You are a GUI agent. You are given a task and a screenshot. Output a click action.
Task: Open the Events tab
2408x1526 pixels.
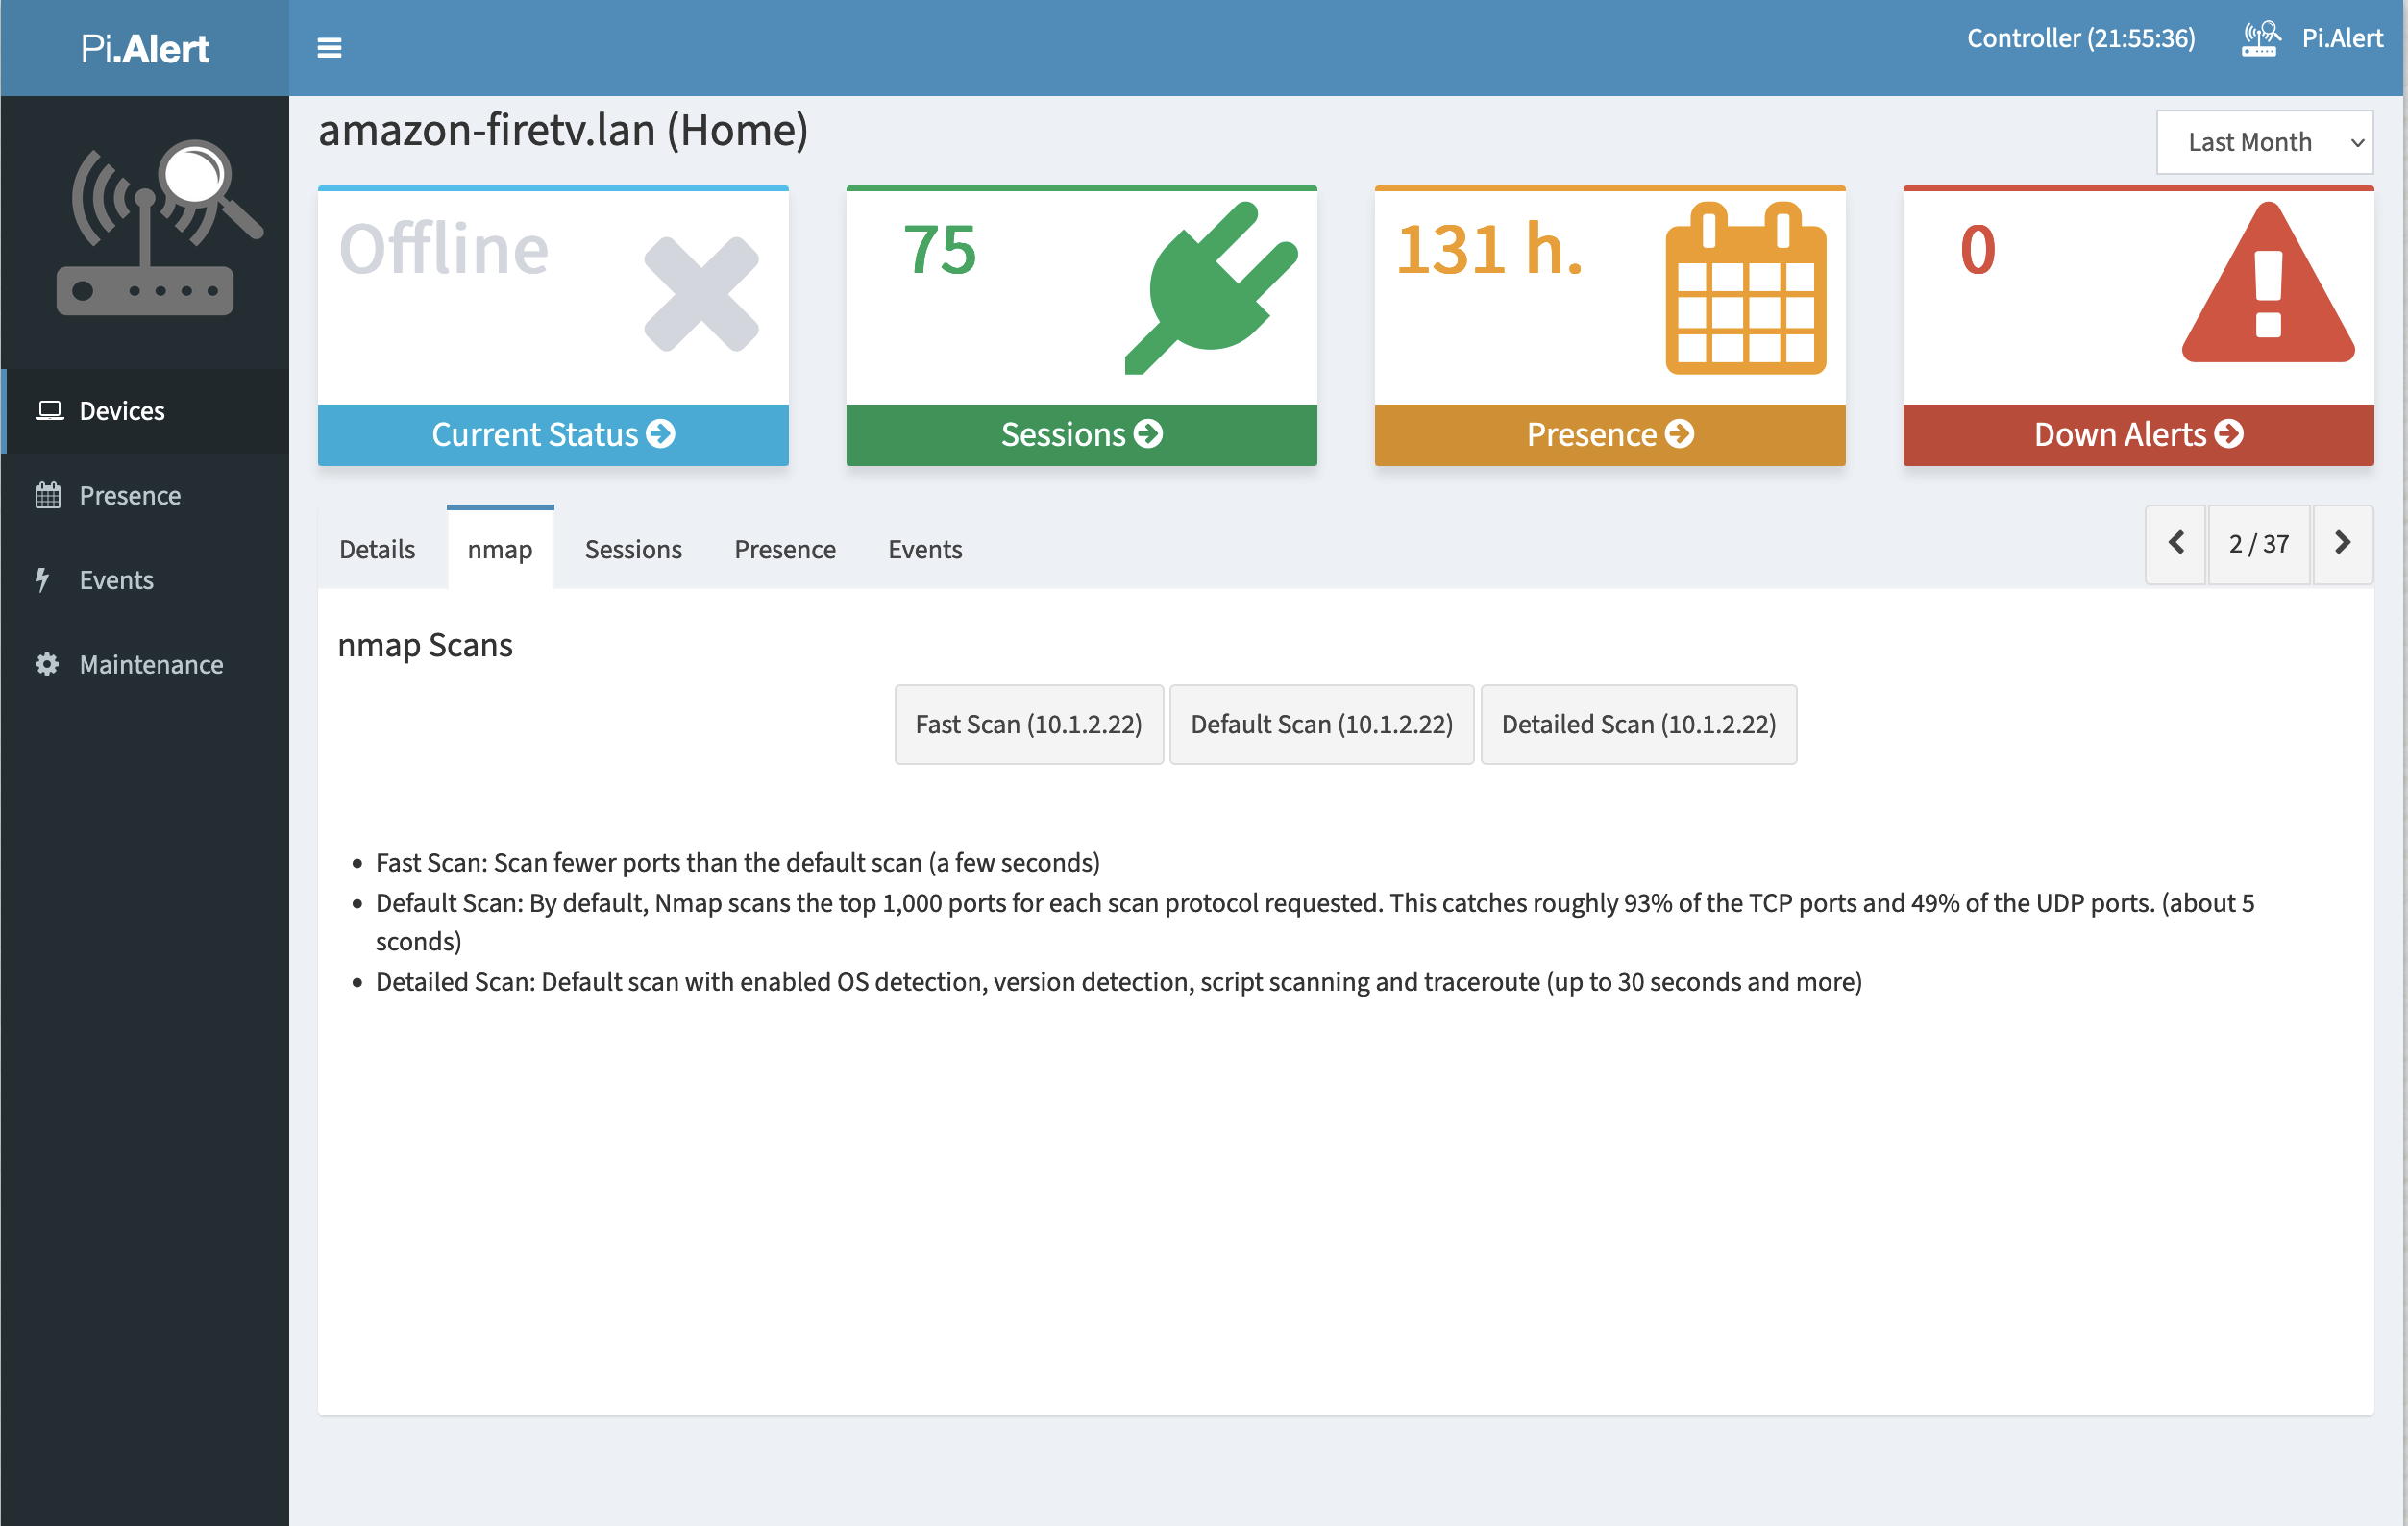pyautogui.click(x=924, y=549)
